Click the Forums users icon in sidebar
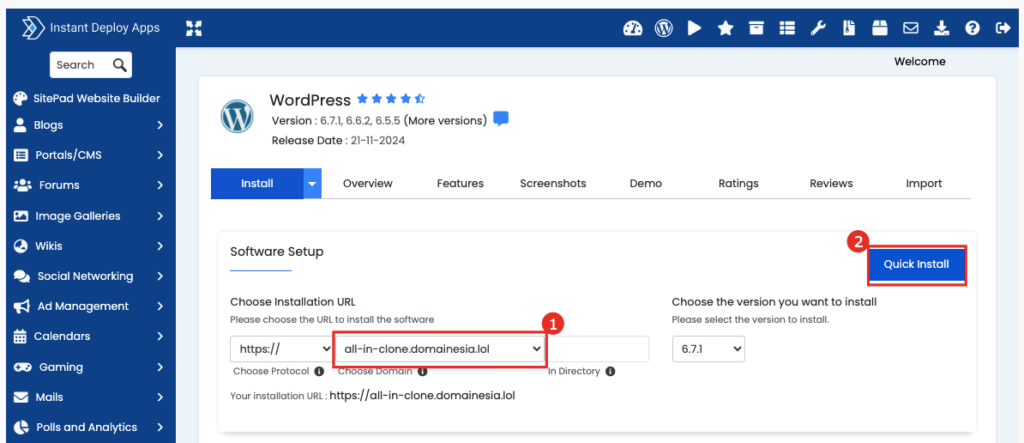 (22, 185)
